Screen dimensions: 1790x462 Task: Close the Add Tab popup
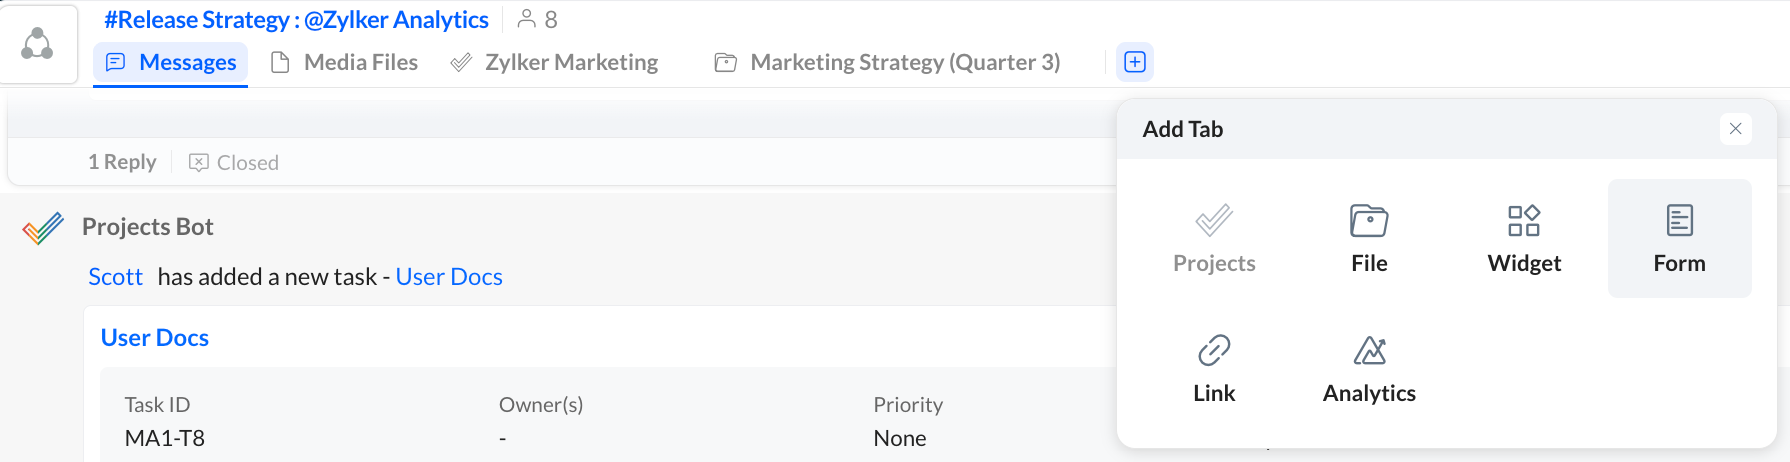point(1735,129)
